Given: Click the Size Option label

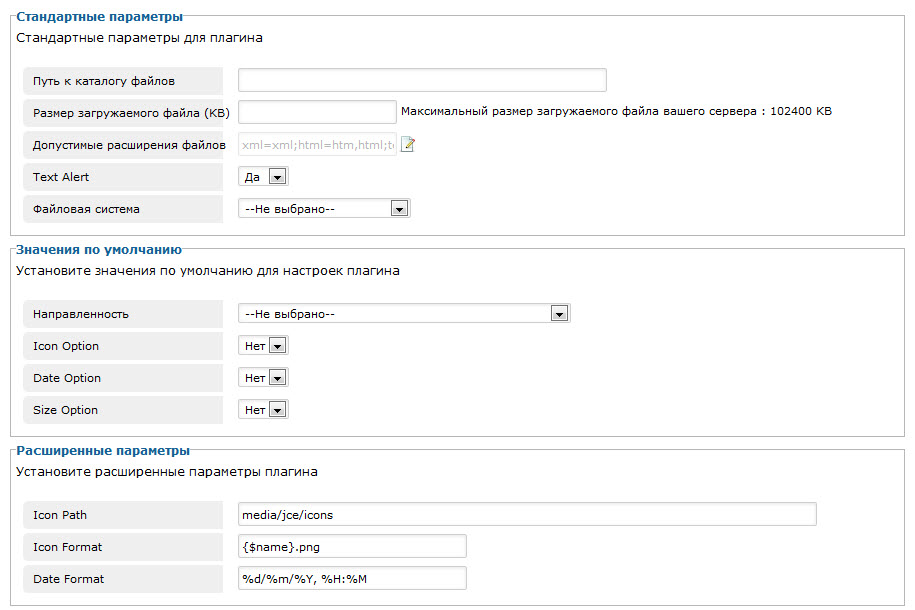Looking at the screenshot, I should point(66,410).
